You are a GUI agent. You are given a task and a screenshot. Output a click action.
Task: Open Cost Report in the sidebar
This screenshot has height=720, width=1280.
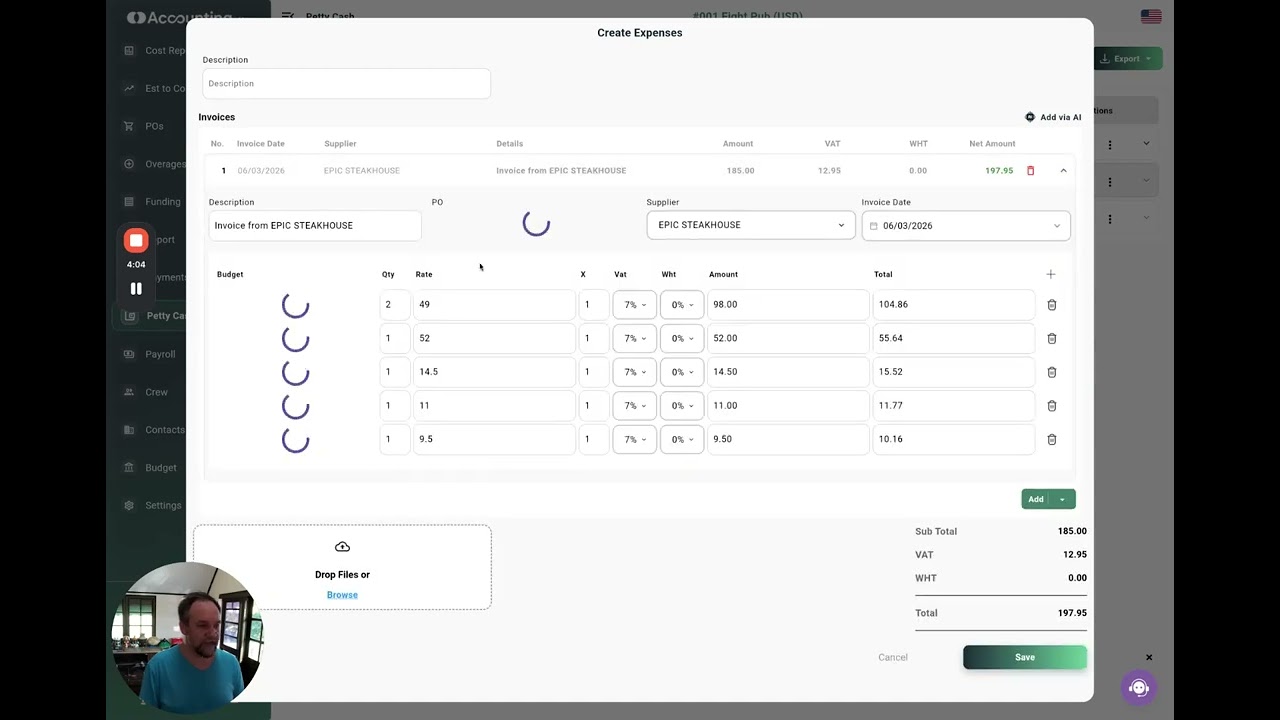tap(155, 51)
